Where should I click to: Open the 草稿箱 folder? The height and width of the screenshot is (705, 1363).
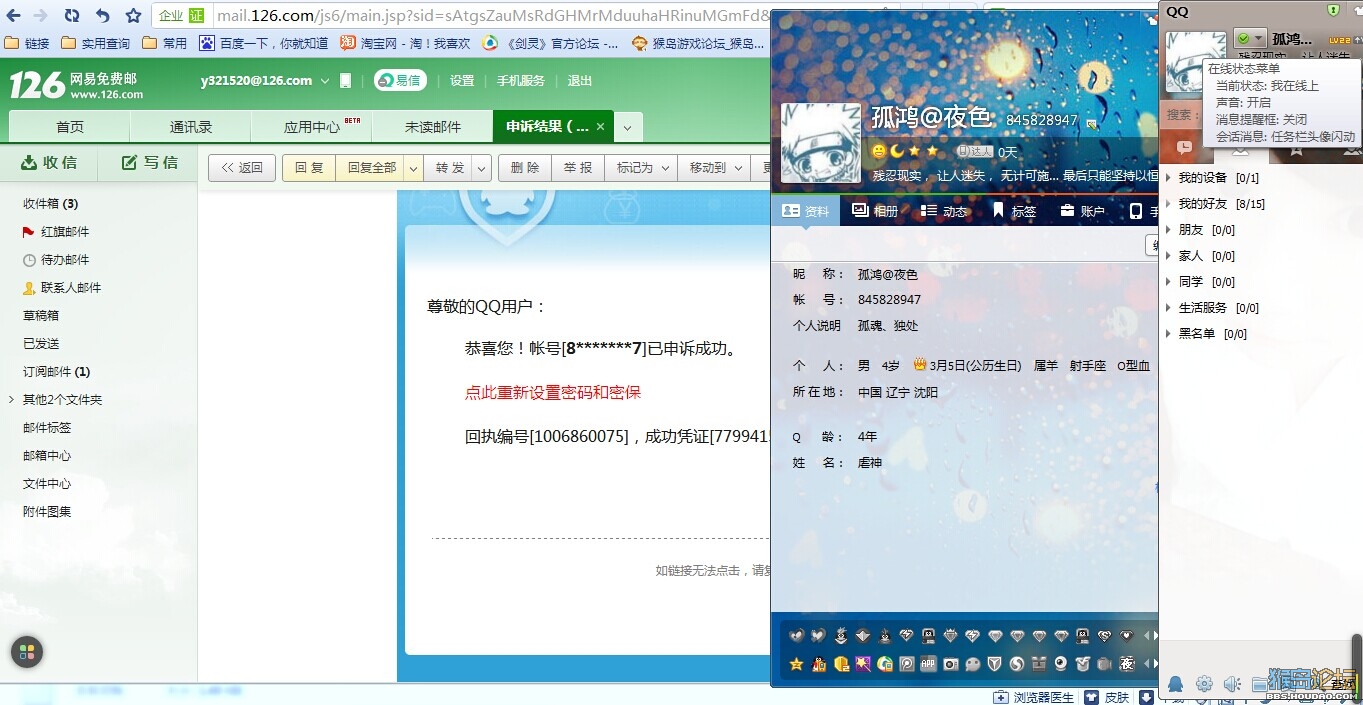coord(41,316)
